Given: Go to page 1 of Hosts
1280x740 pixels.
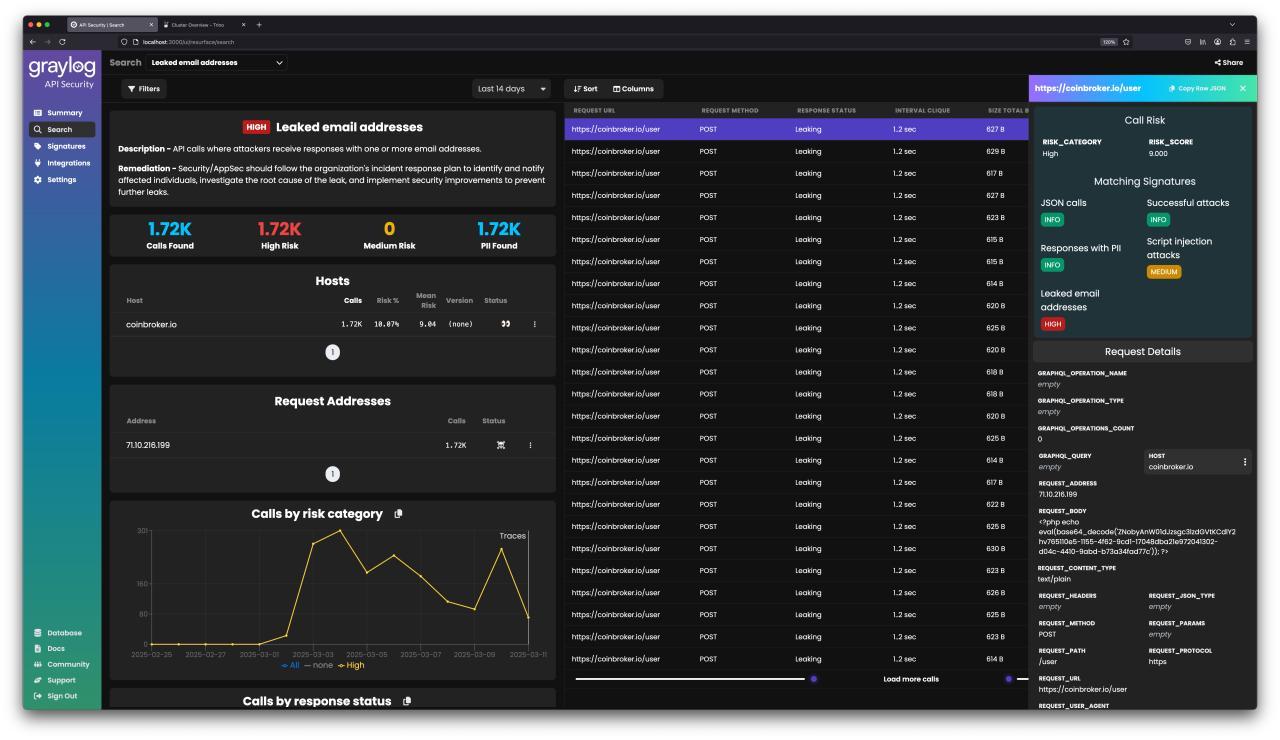Looking at the screenshot, I should point(333,351).
